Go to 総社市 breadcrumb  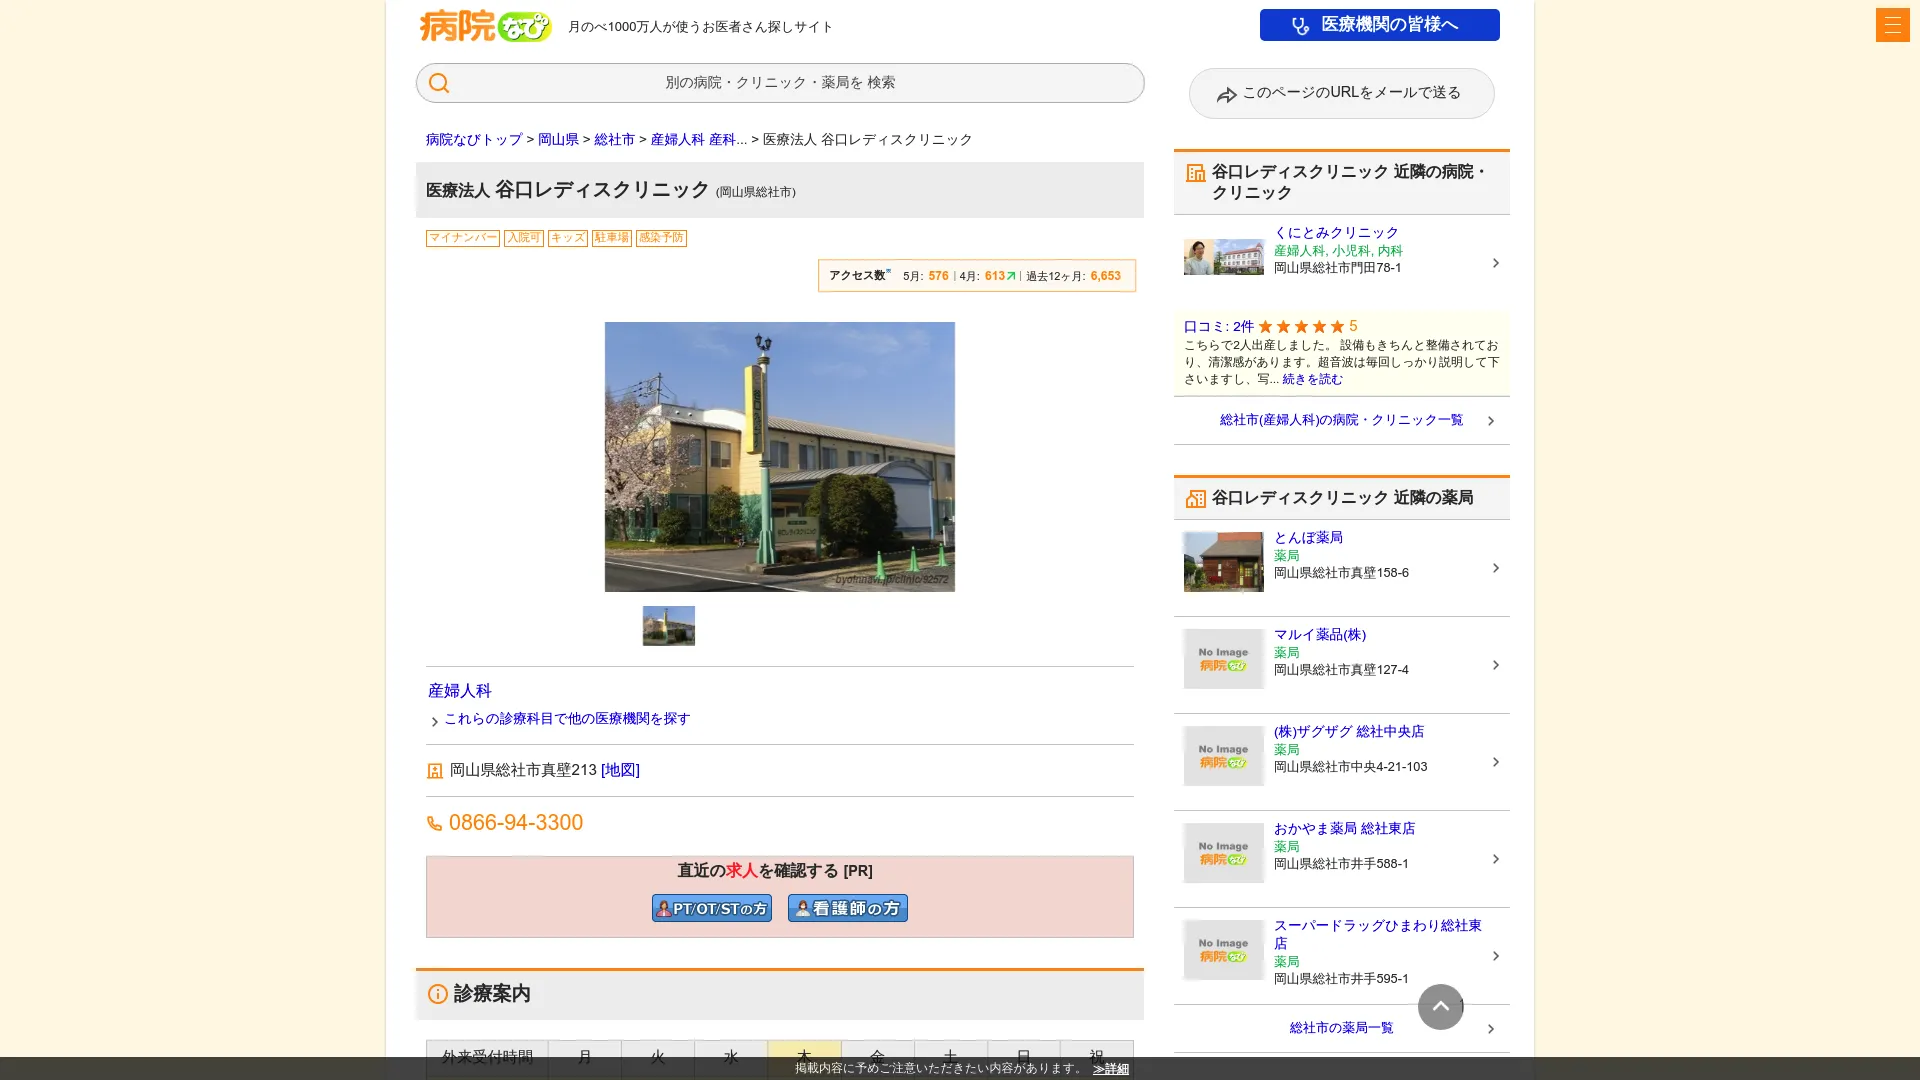pyautogui.click(x=614, y=140)
